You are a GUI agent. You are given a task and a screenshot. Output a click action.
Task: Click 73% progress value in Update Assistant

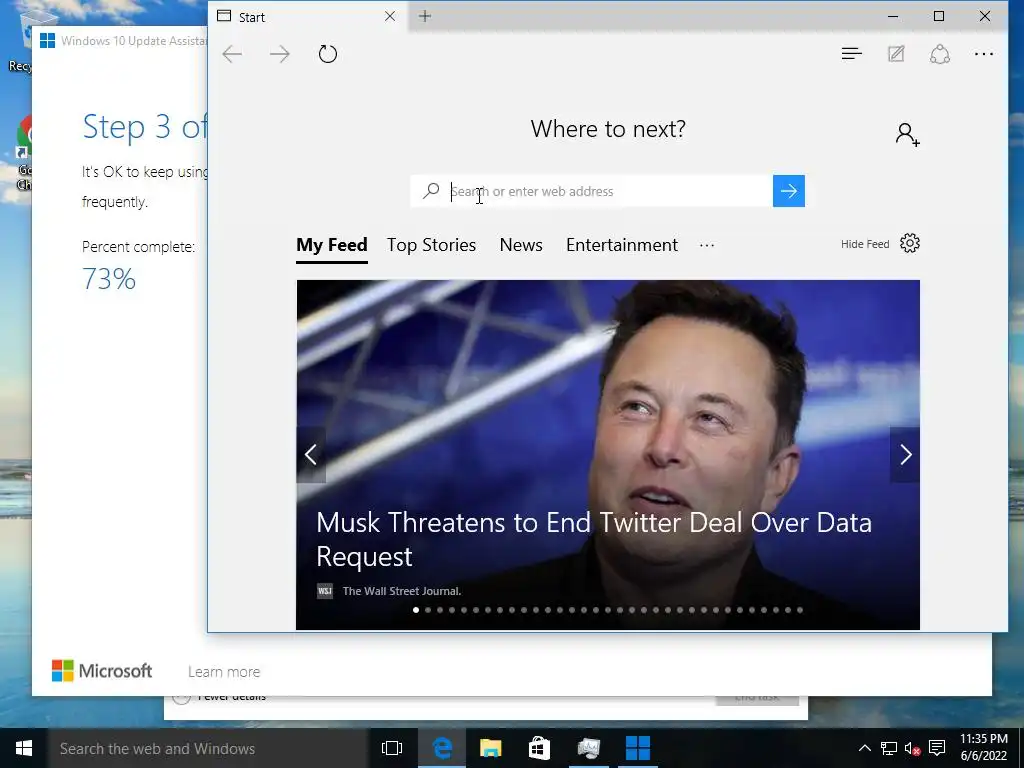pos(109,280)
